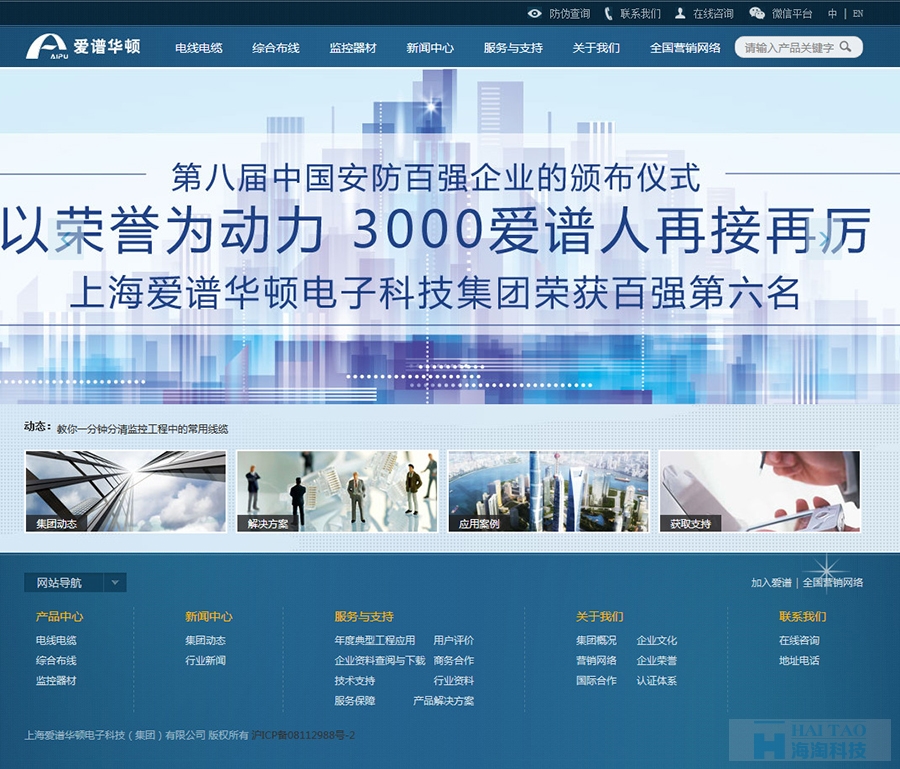
Task: Click the phone icon beside 联系我们
Action: click(608, 13)
